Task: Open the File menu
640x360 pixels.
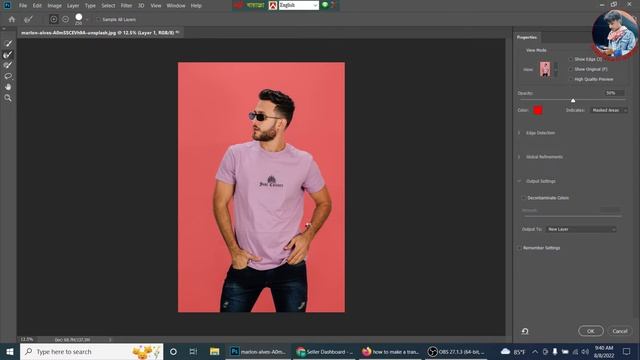Action: (x=23, y=6)
